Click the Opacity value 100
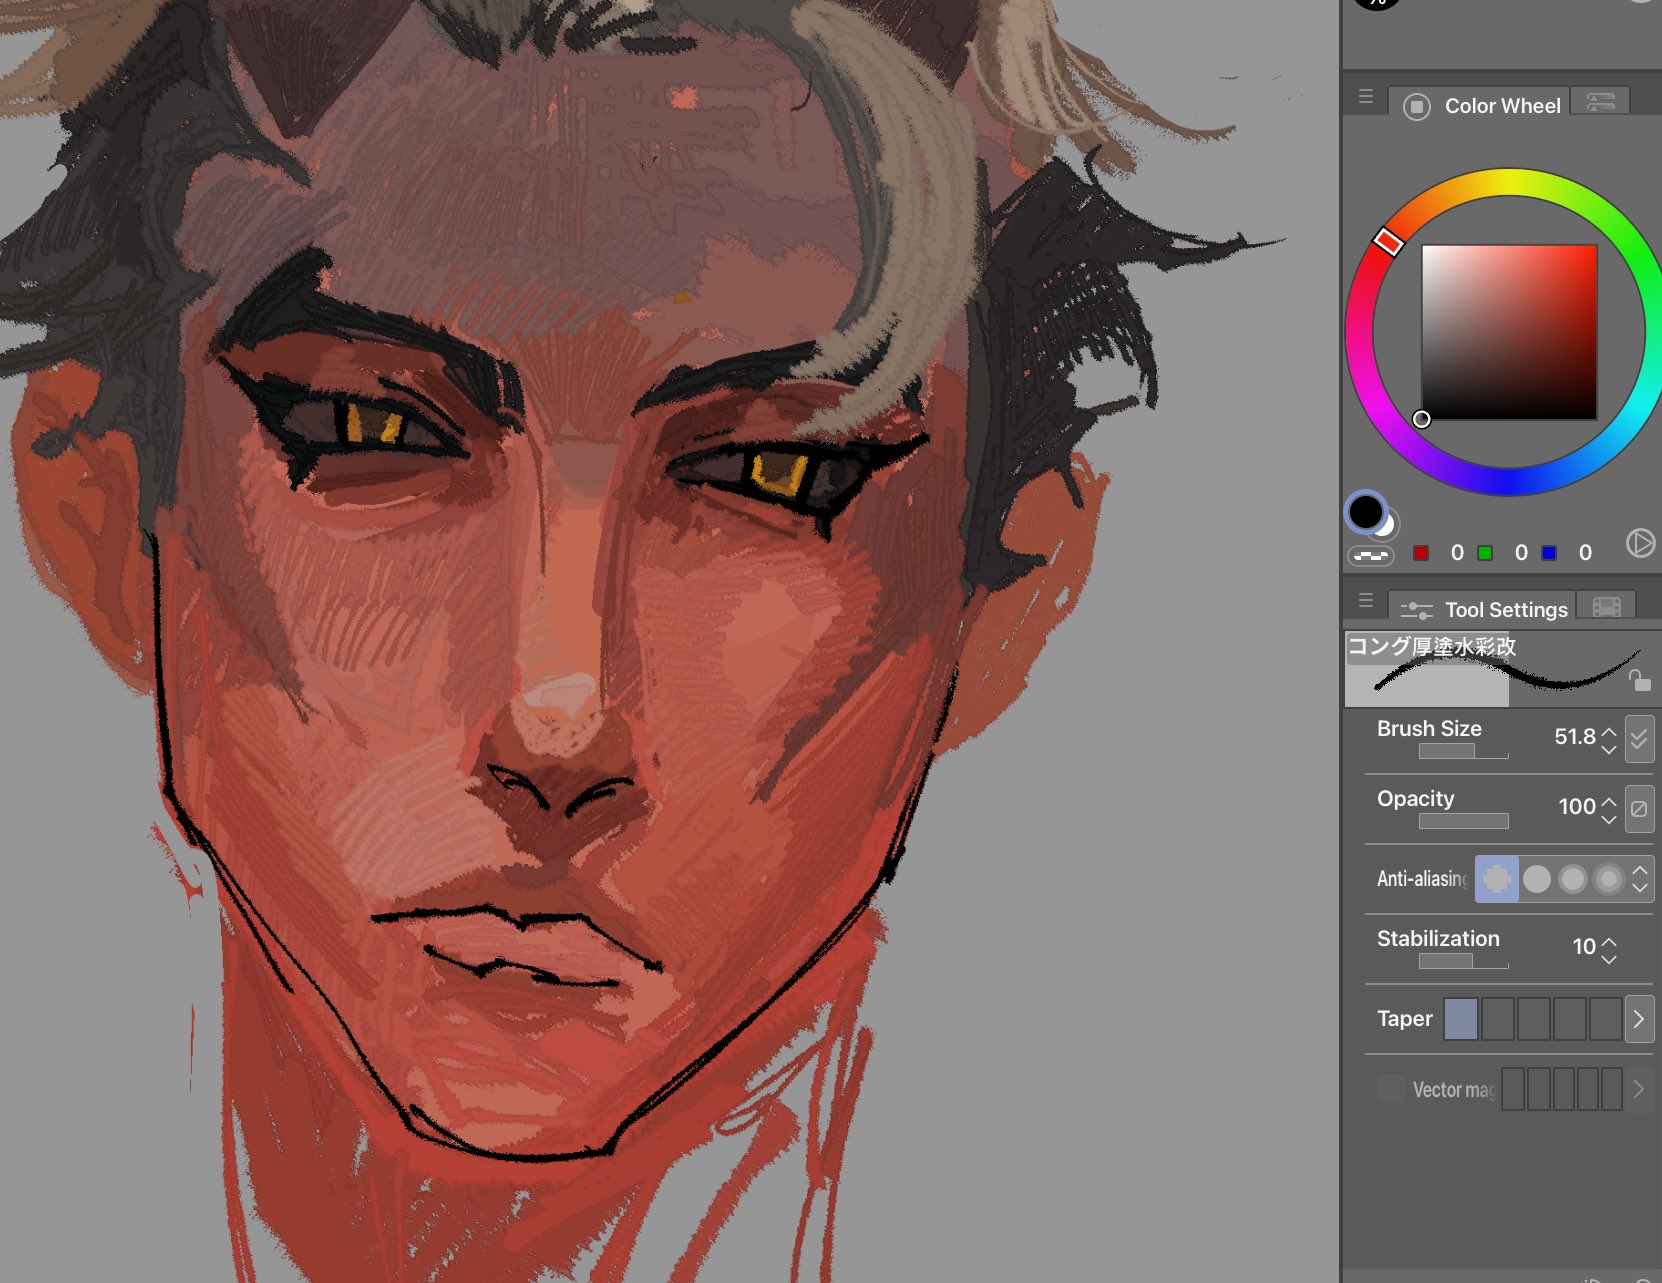 1577,807
